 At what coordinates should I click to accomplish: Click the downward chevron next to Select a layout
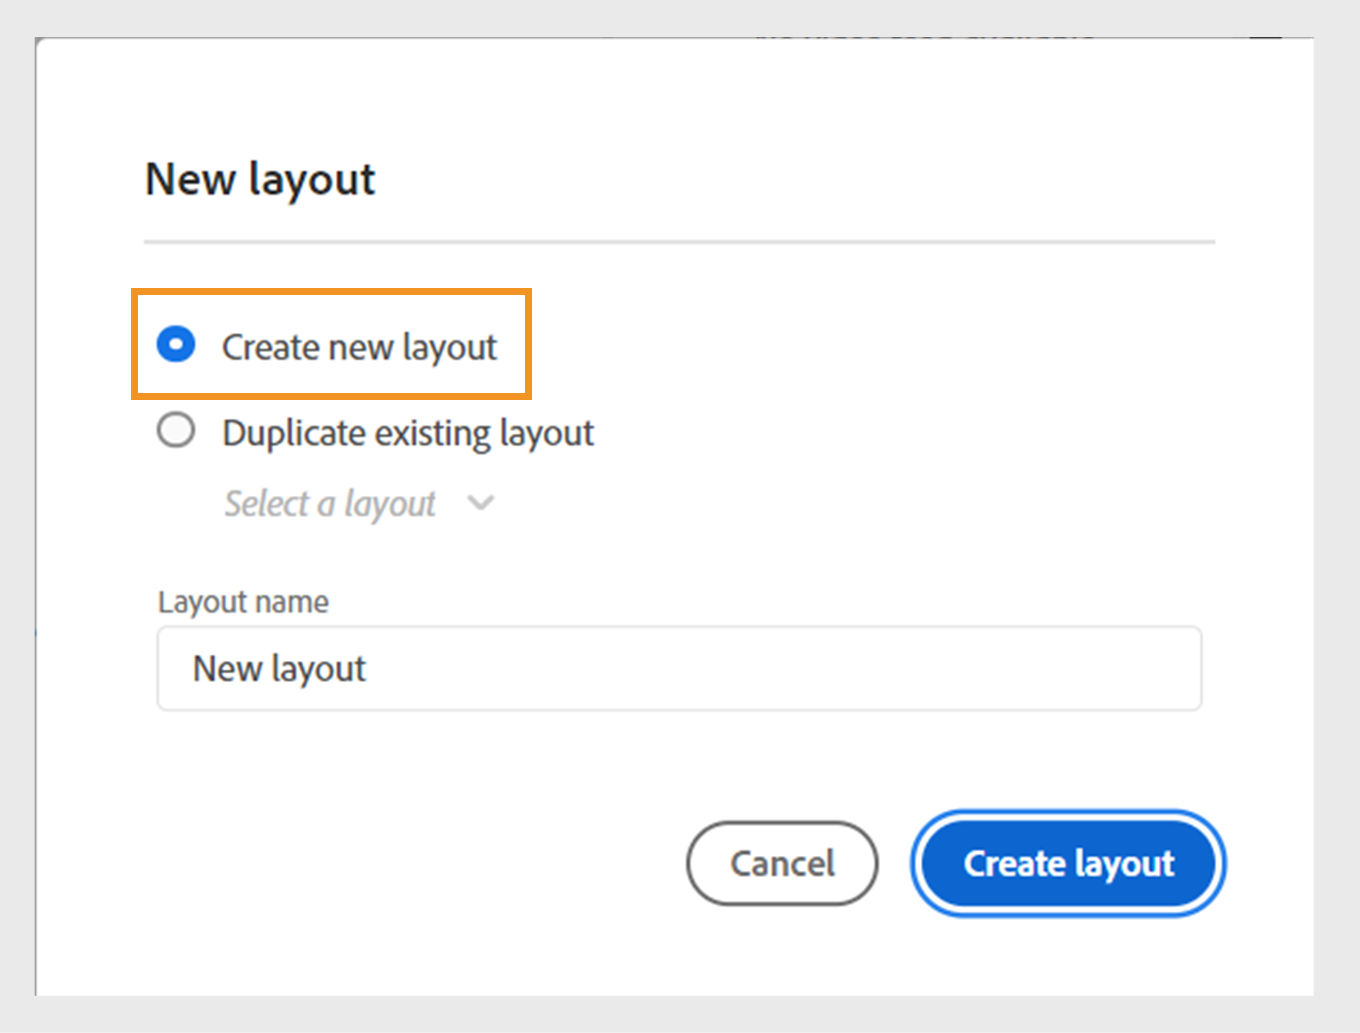pyautogui.click(x=480, y=503)
